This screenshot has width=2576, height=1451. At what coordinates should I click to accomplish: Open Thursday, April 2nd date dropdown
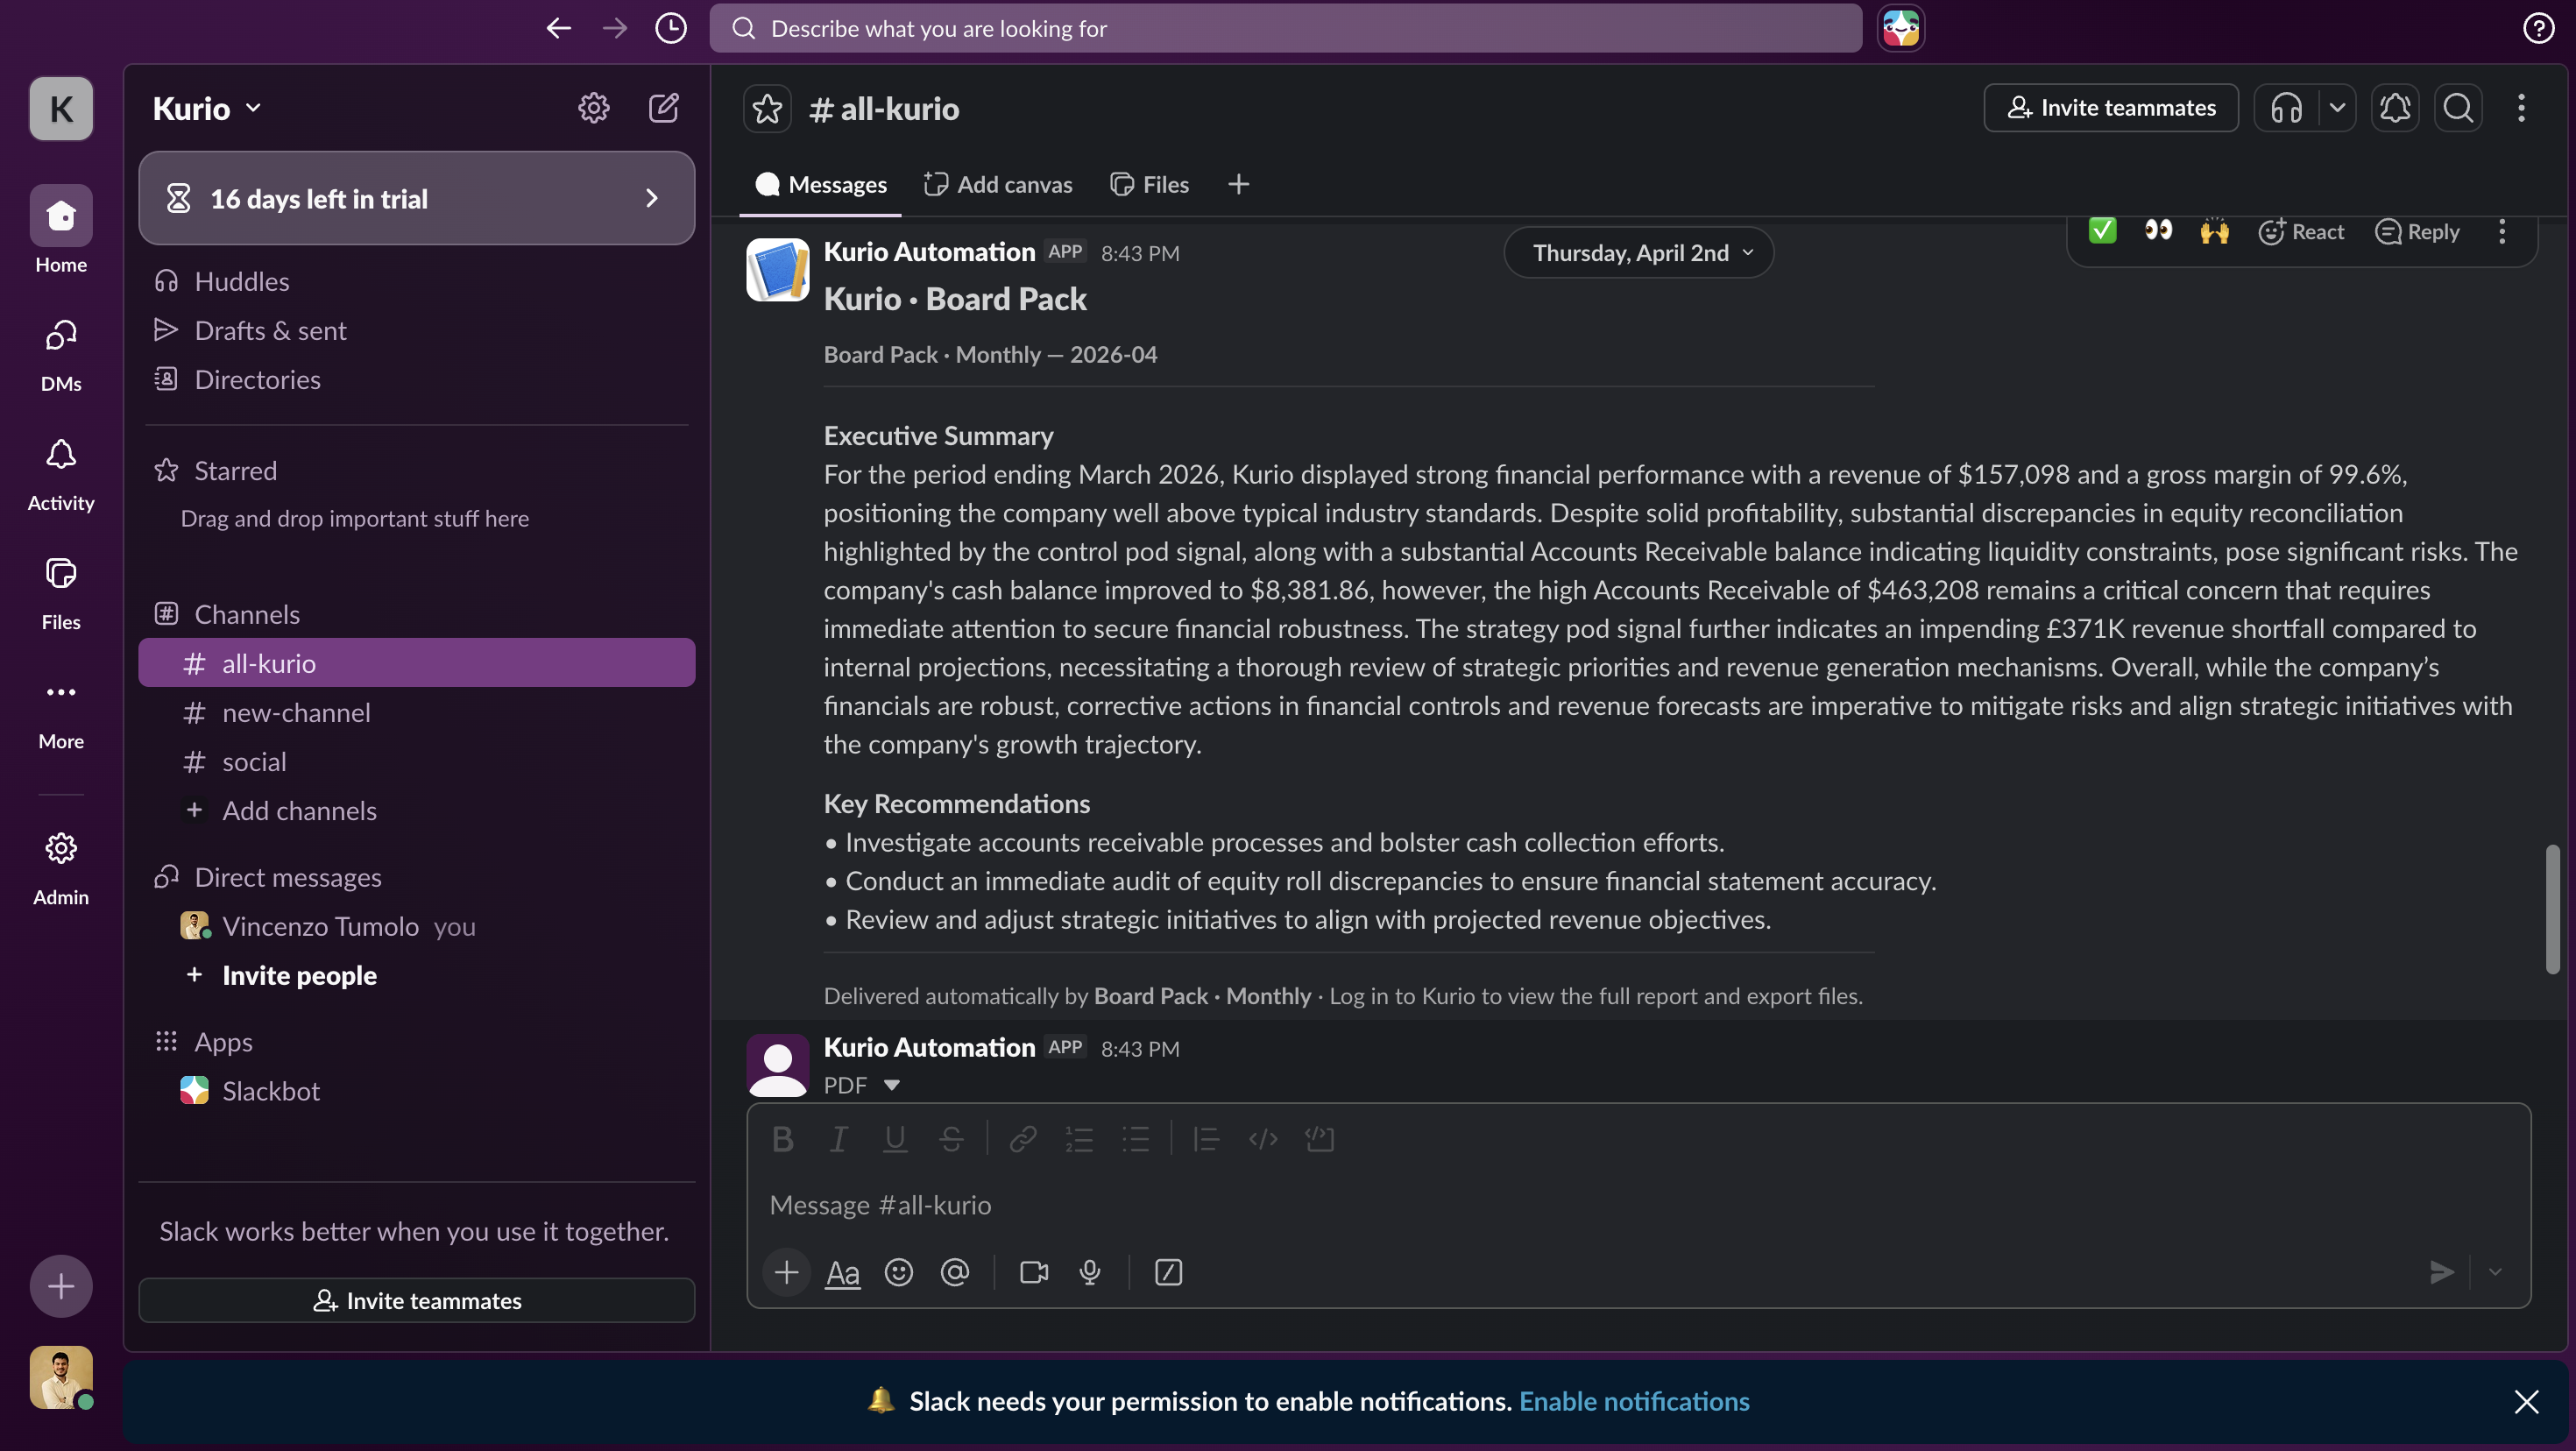click(1640, 253)
